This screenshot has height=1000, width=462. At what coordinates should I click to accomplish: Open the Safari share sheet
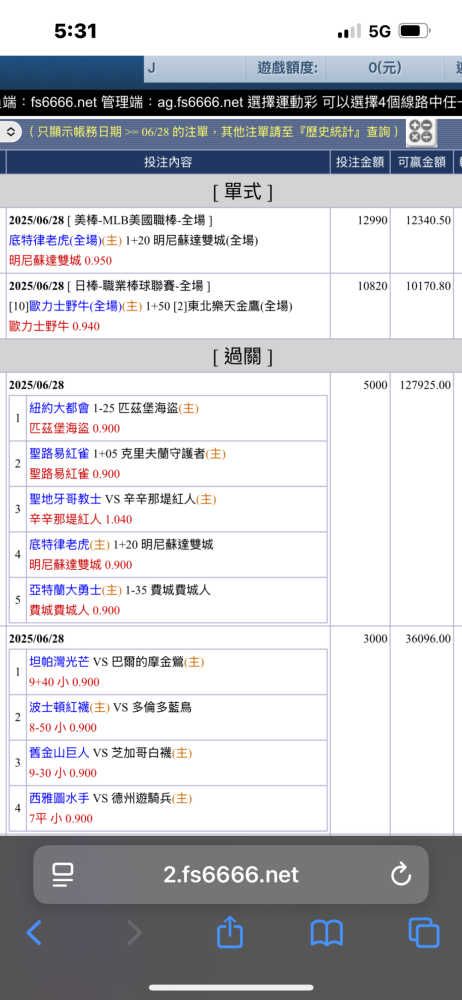[230, 931]
